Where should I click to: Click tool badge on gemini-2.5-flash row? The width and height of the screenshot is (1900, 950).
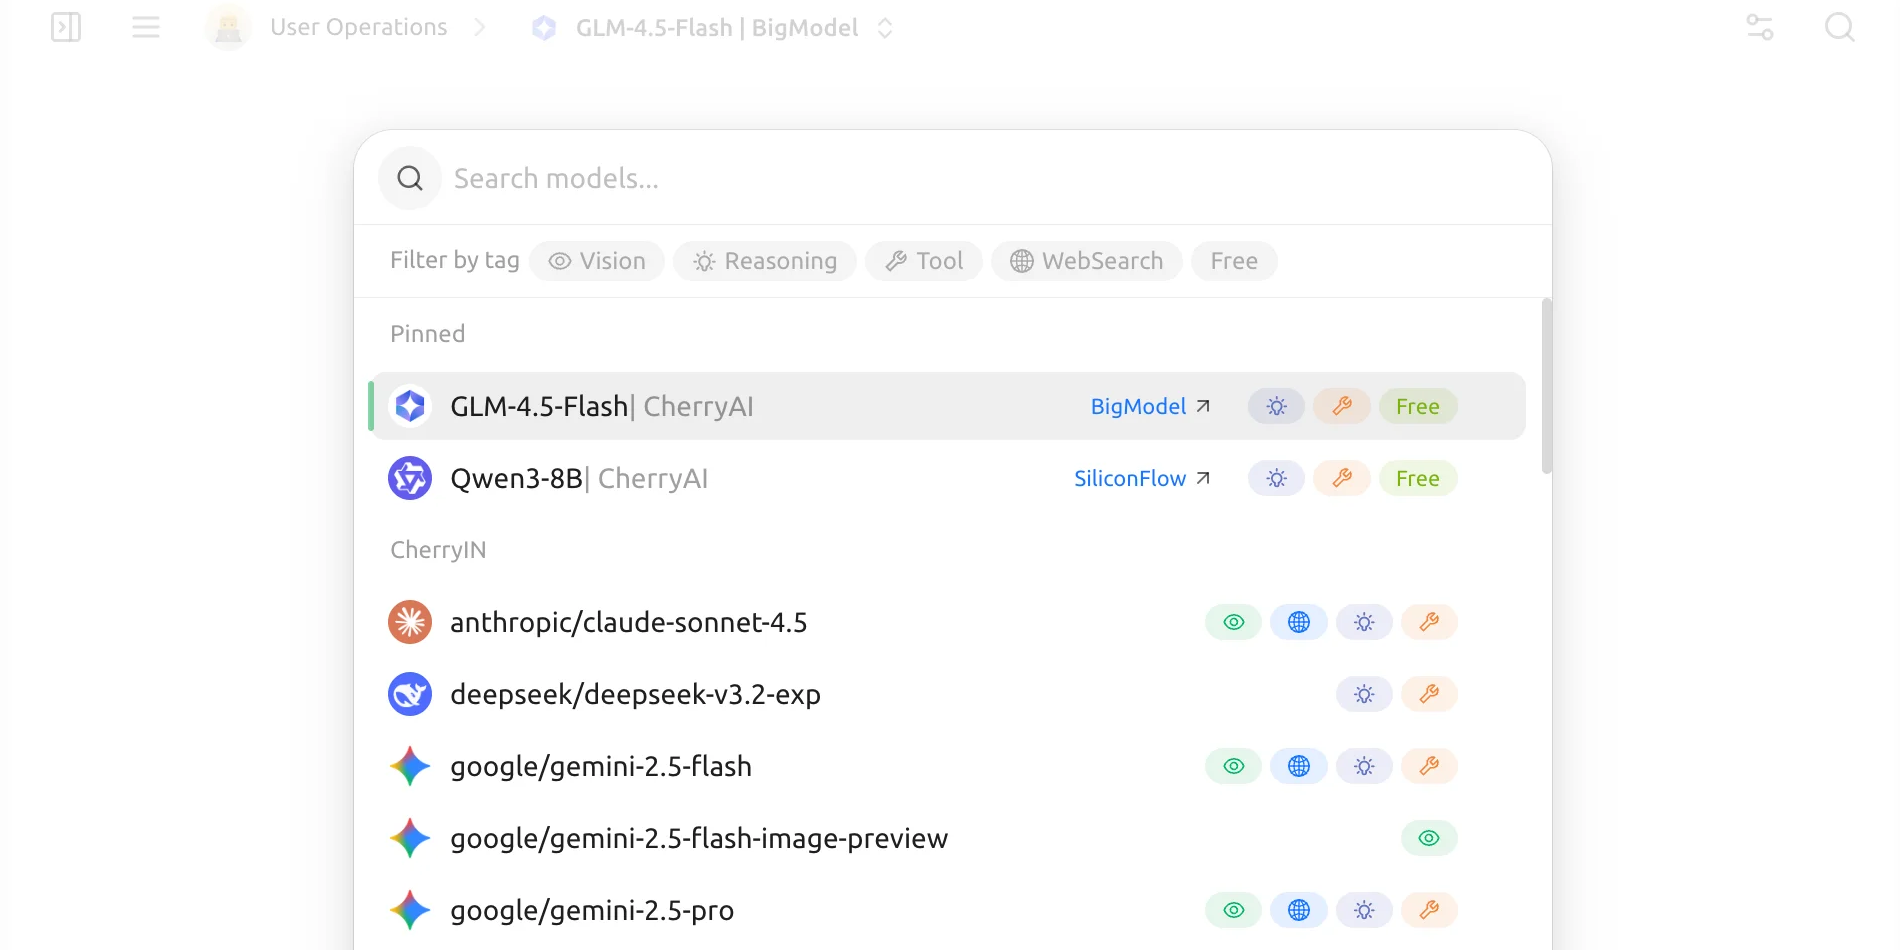coord(1429,766)
